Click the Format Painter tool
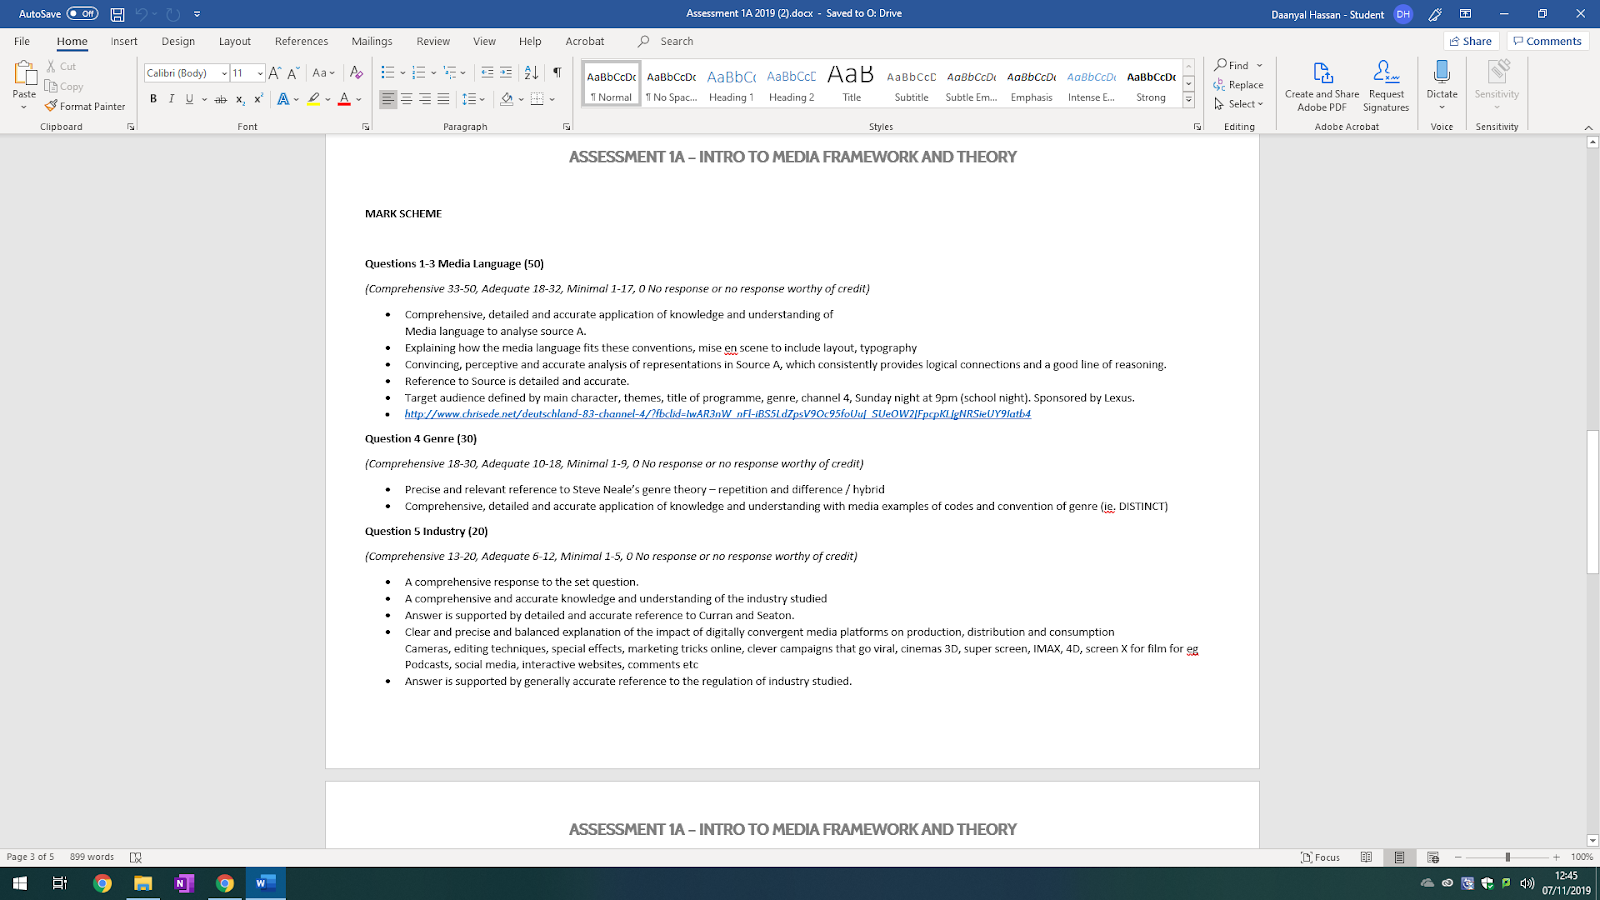Screen dimensions: 1600x900 pyautogui.click(x=85, y=106)
